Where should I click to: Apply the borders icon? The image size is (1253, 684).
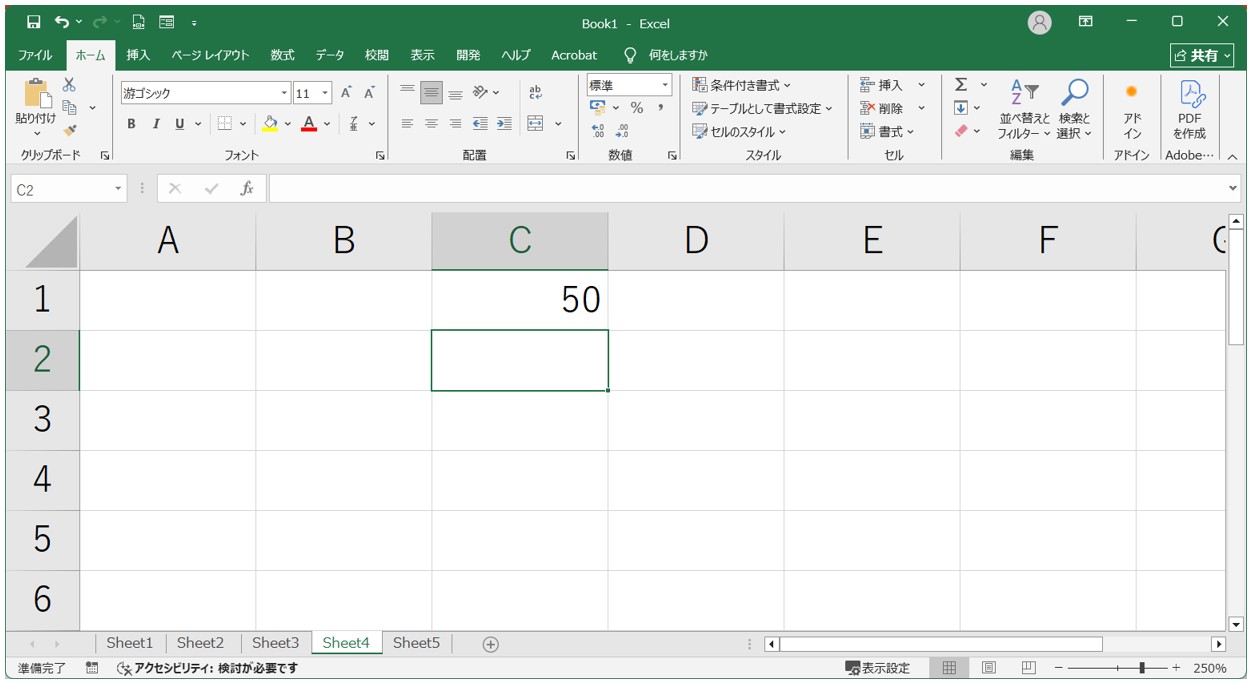point(225,124)
